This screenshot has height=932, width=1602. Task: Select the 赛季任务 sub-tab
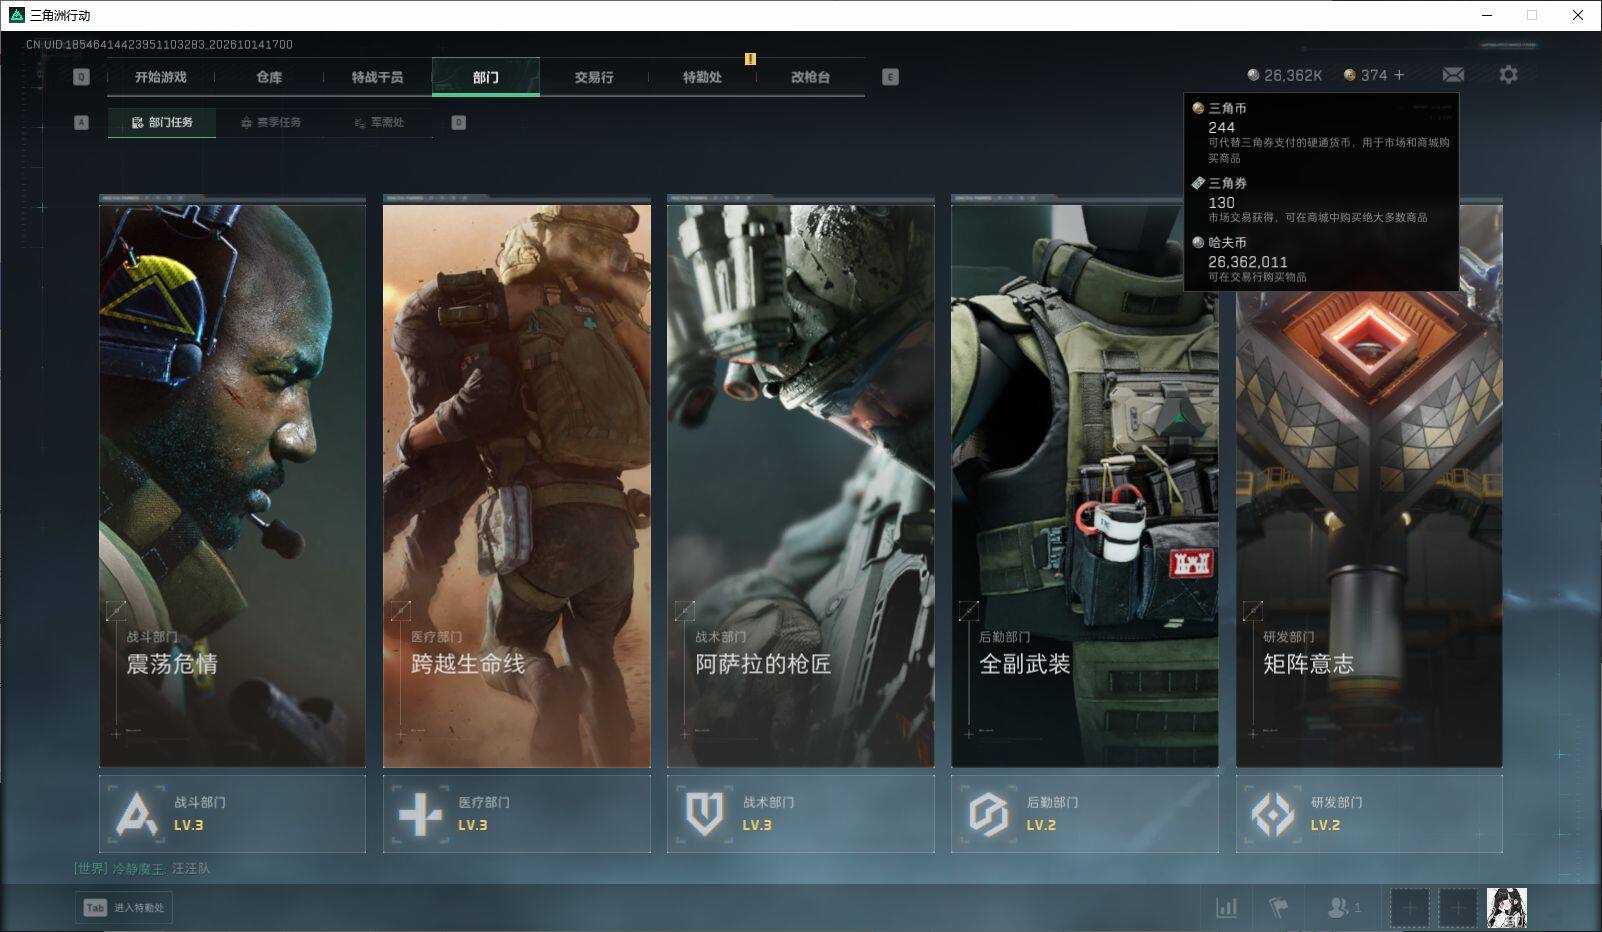tap(271, 122)
